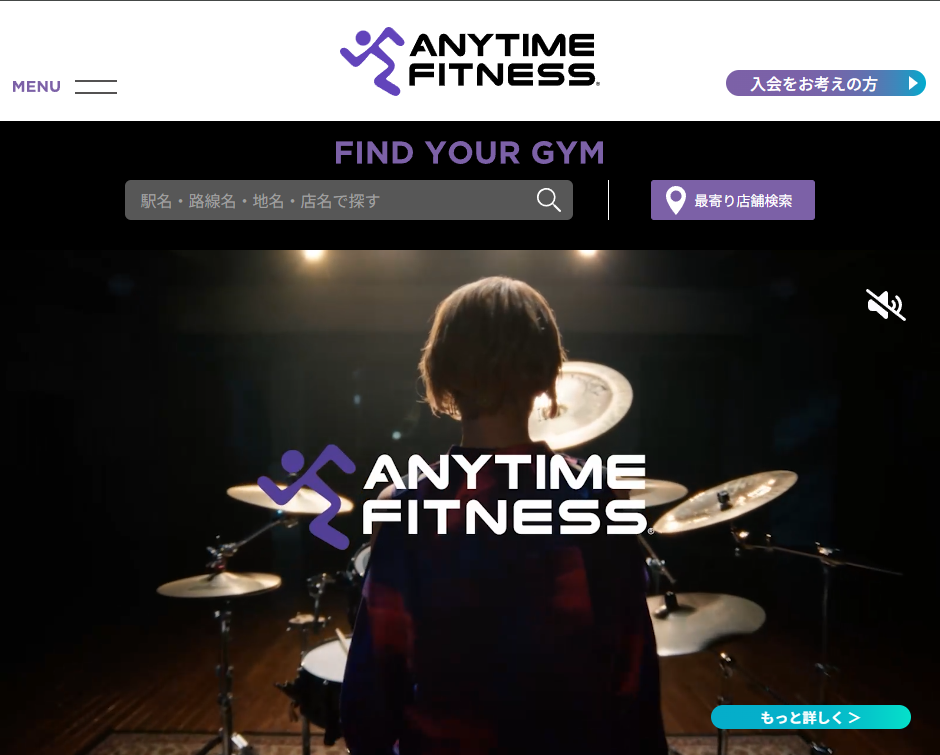Click the magnifying glass search icon
The width and height of the screenshot is (940, 755).
coord(549,200)
